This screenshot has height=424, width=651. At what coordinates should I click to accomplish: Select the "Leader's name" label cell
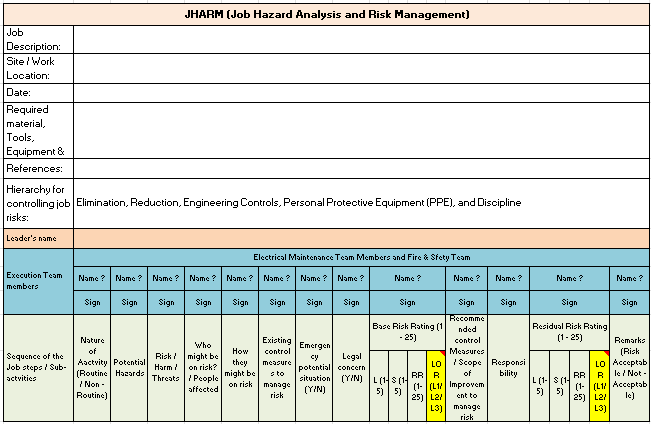pos(39,238)
